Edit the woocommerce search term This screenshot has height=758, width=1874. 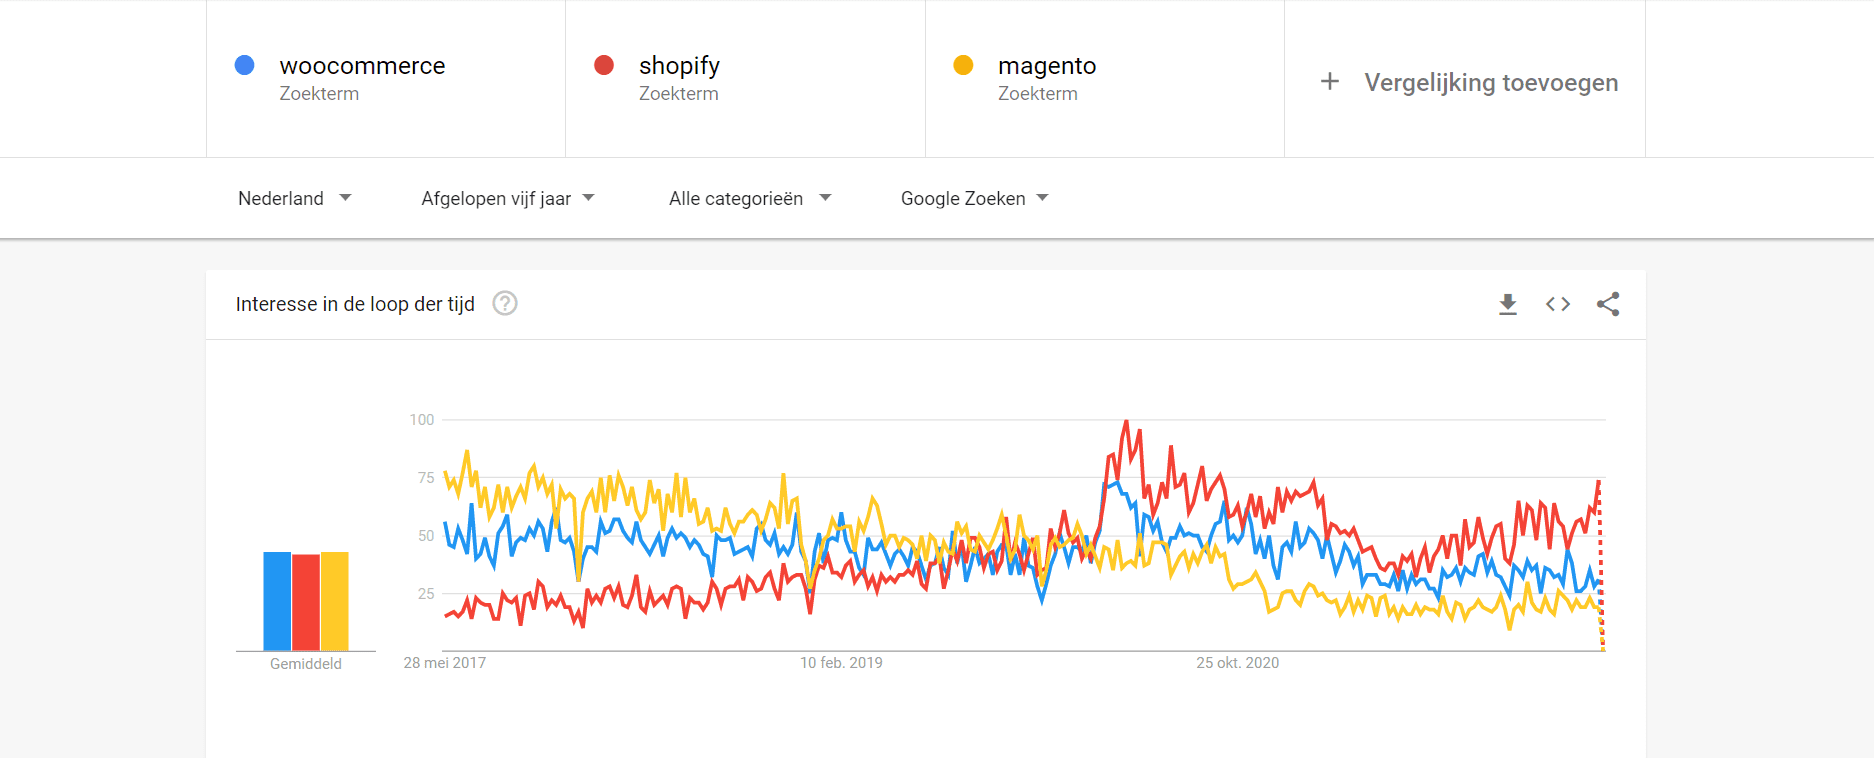362,66
